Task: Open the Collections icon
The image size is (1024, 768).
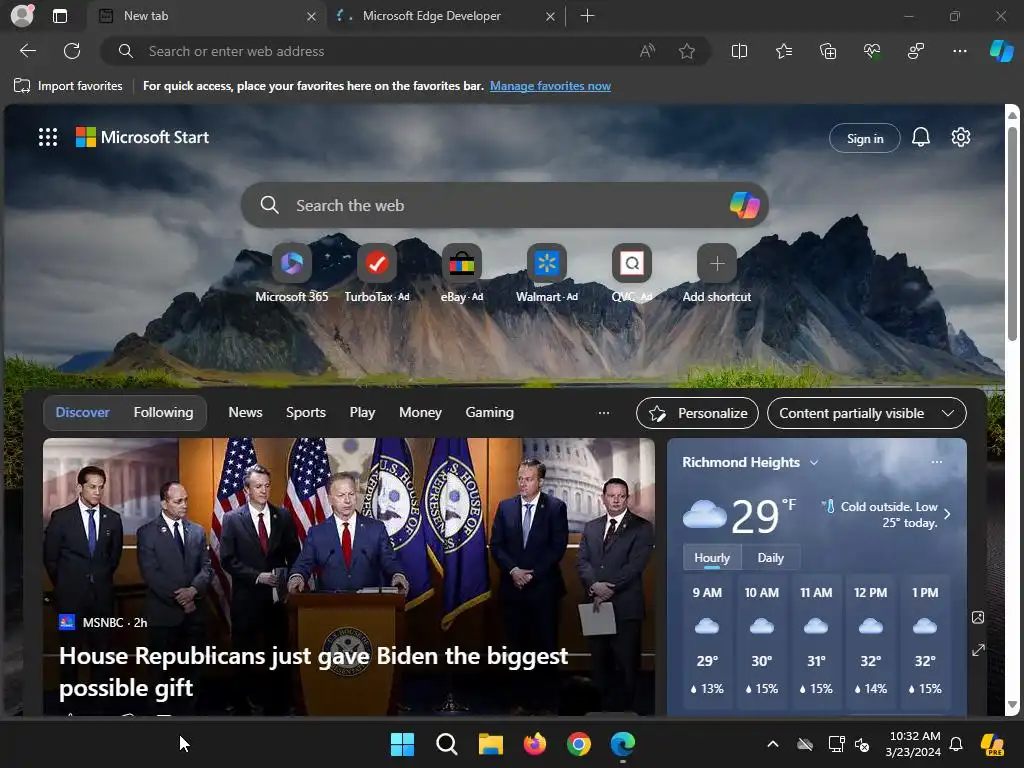Action: click(827, 51)
